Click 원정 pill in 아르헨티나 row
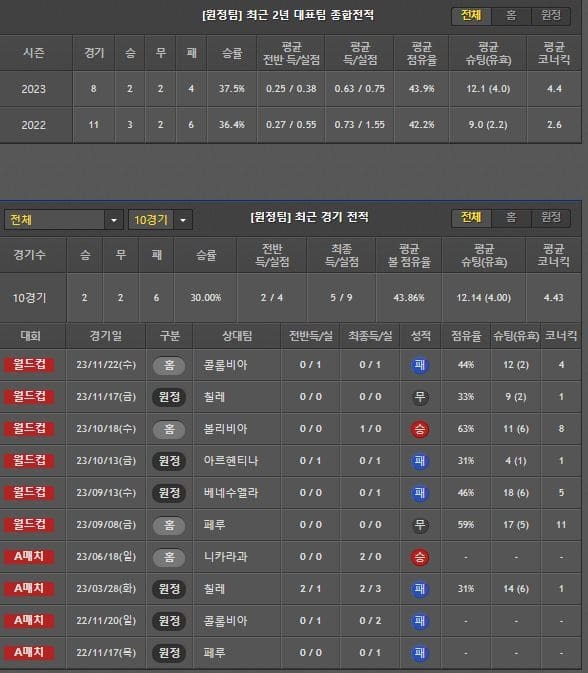The image size is (588, 673). 169,461
